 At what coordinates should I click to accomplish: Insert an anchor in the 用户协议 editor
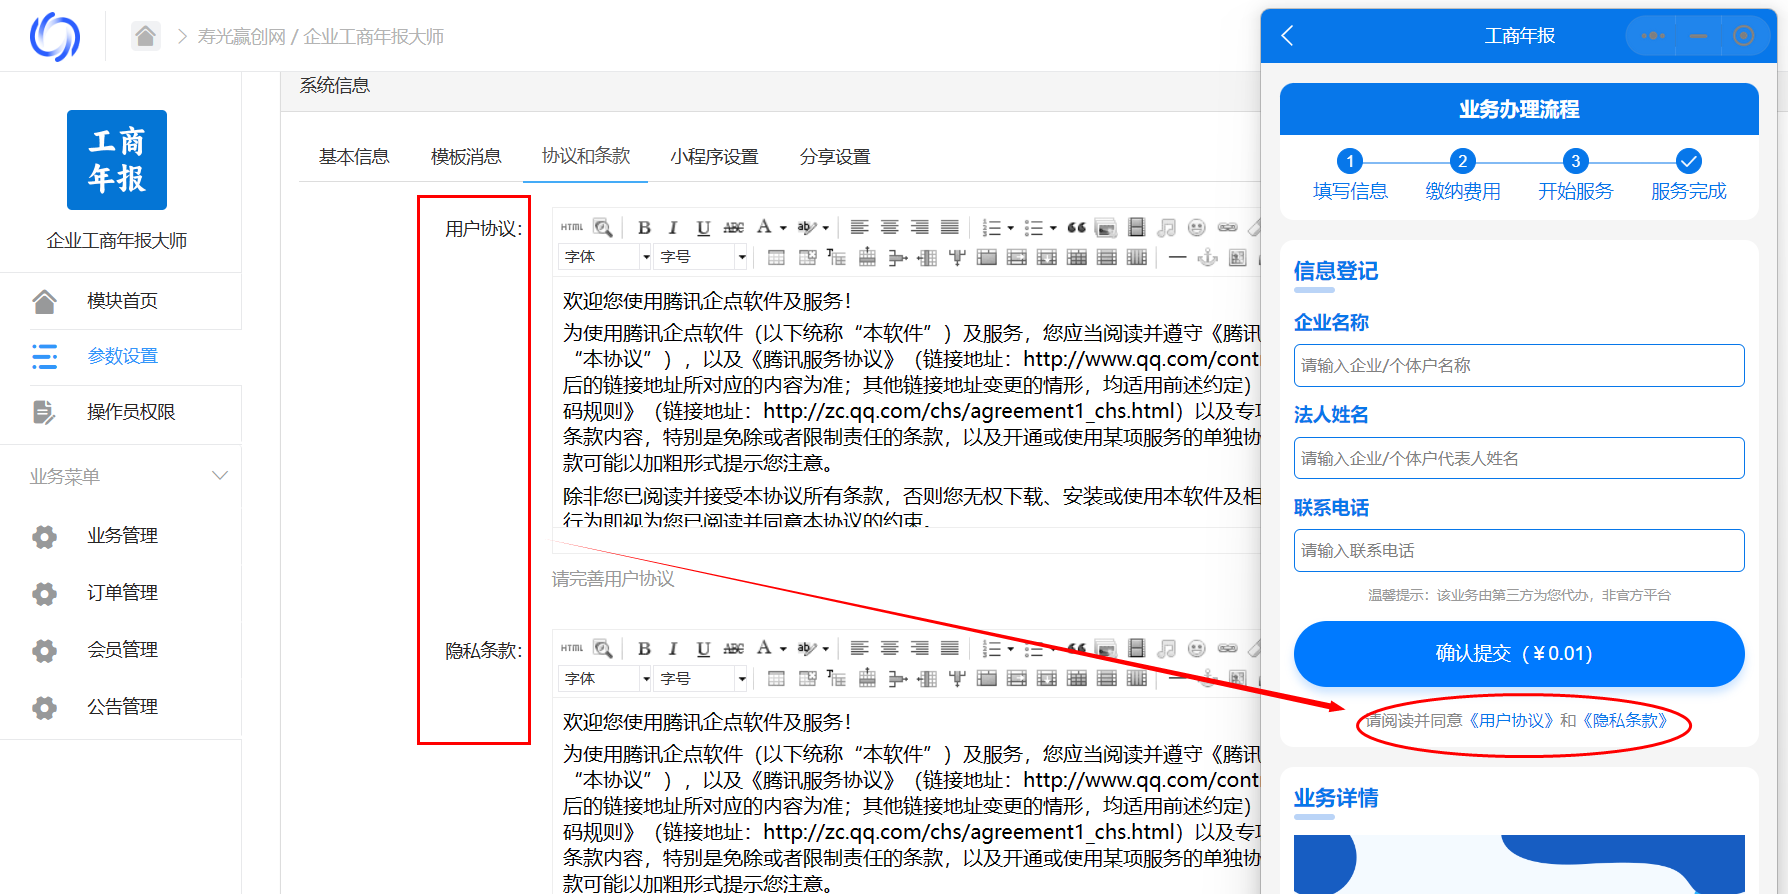1208,258
